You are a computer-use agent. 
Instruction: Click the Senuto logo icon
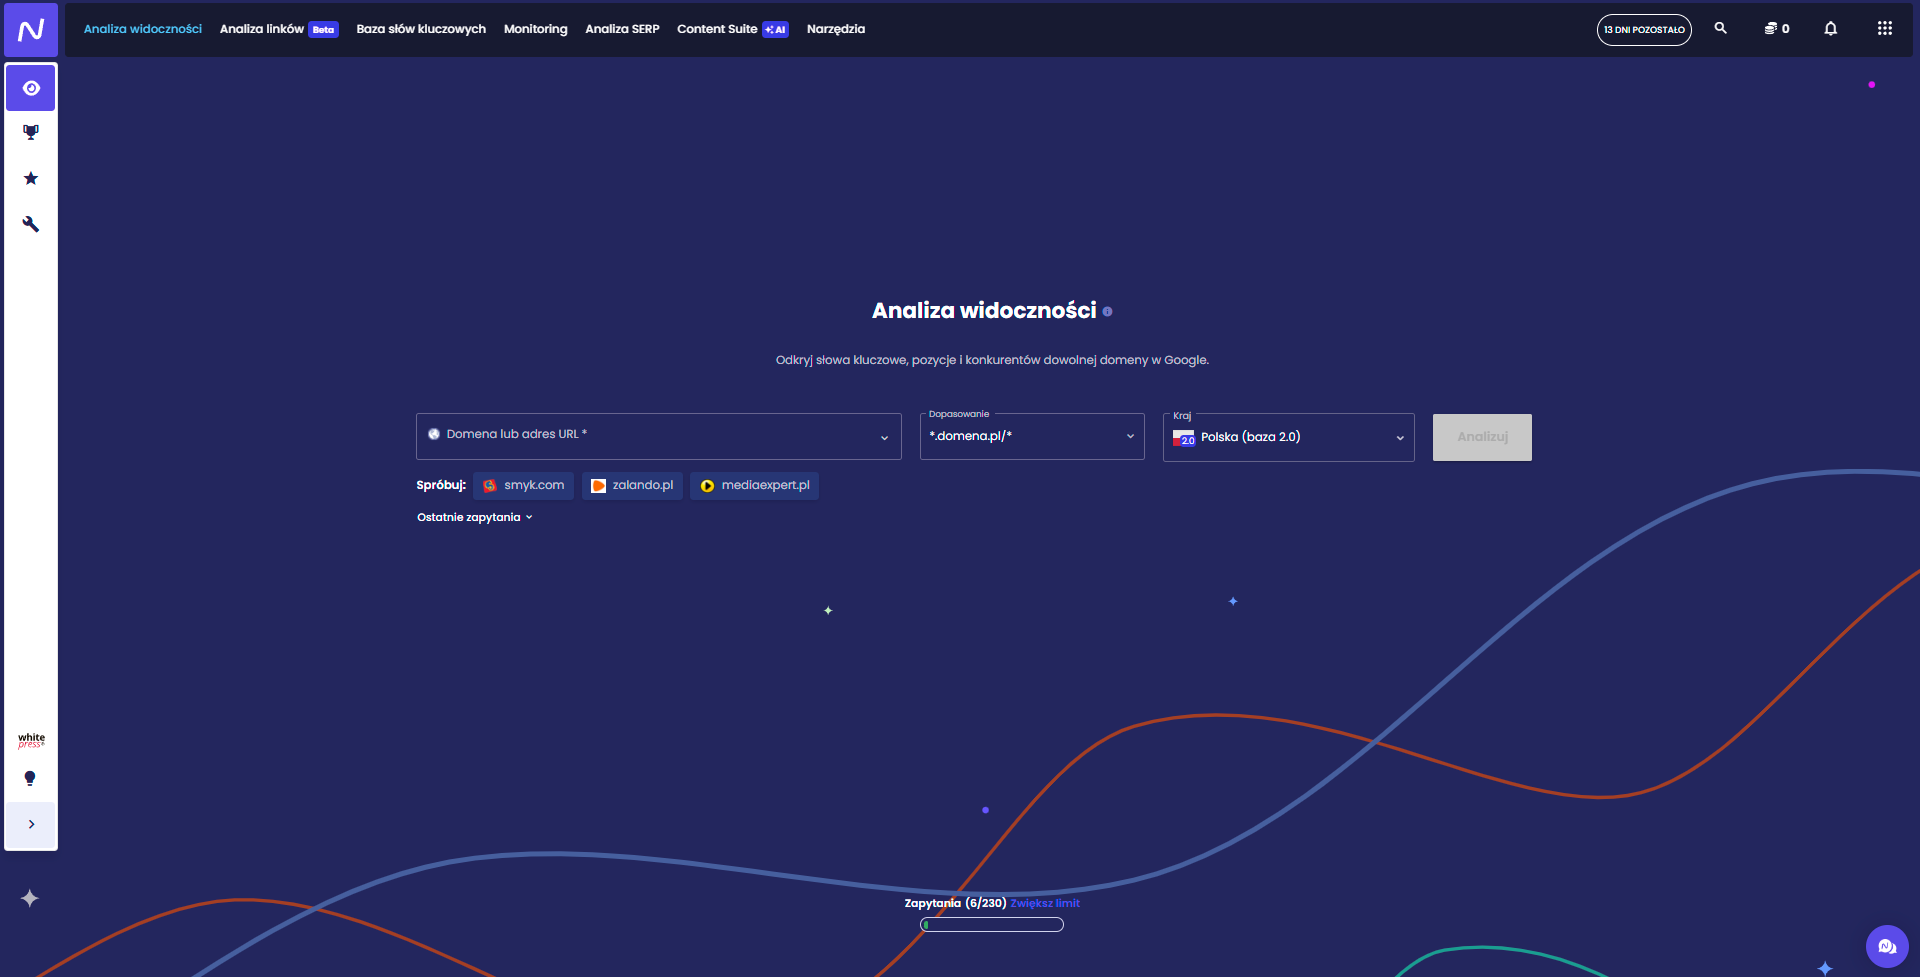pos(31,30)
